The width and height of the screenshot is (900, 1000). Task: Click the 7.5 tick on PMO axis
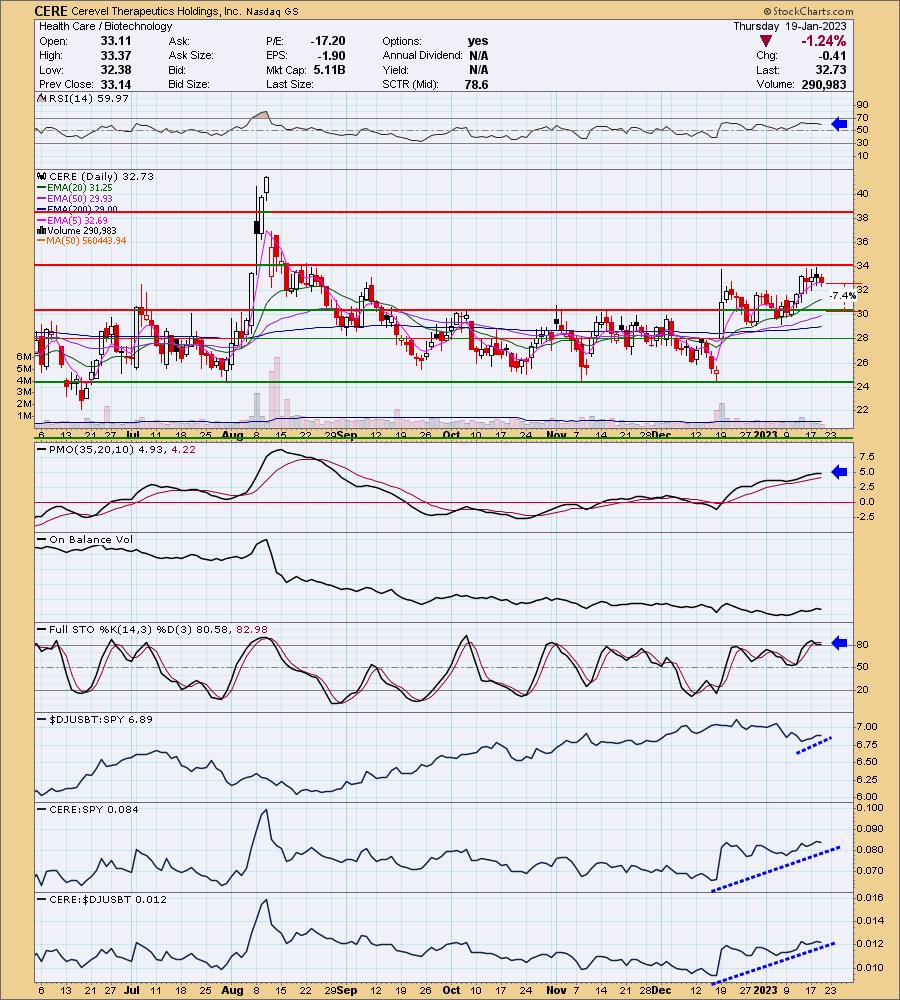[x=867, y=457]
